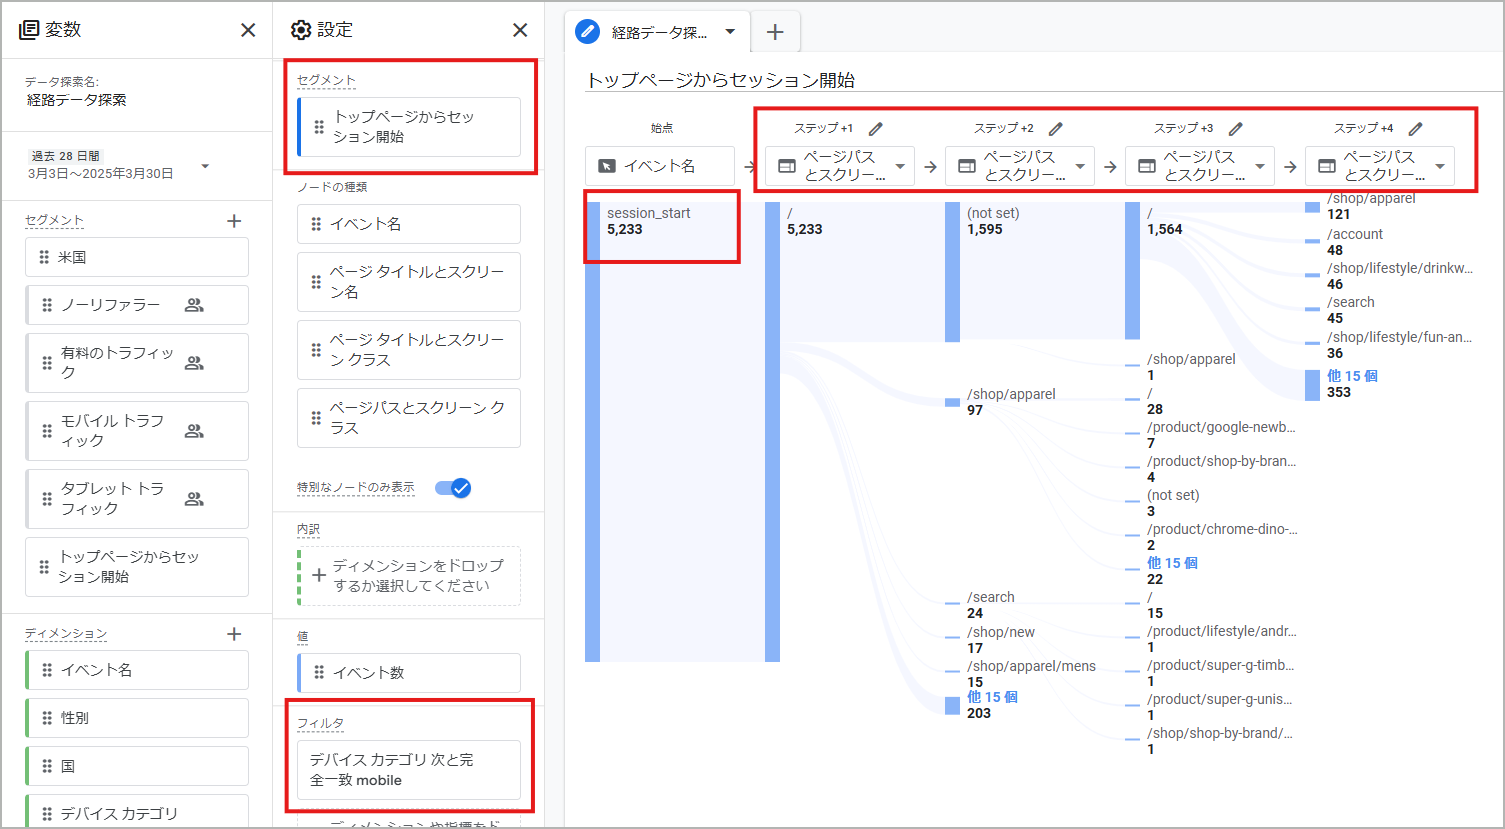1505x829 pixels.
Task: Open the ステップ +1 node type dropdown
Action: tap(900, 166)
